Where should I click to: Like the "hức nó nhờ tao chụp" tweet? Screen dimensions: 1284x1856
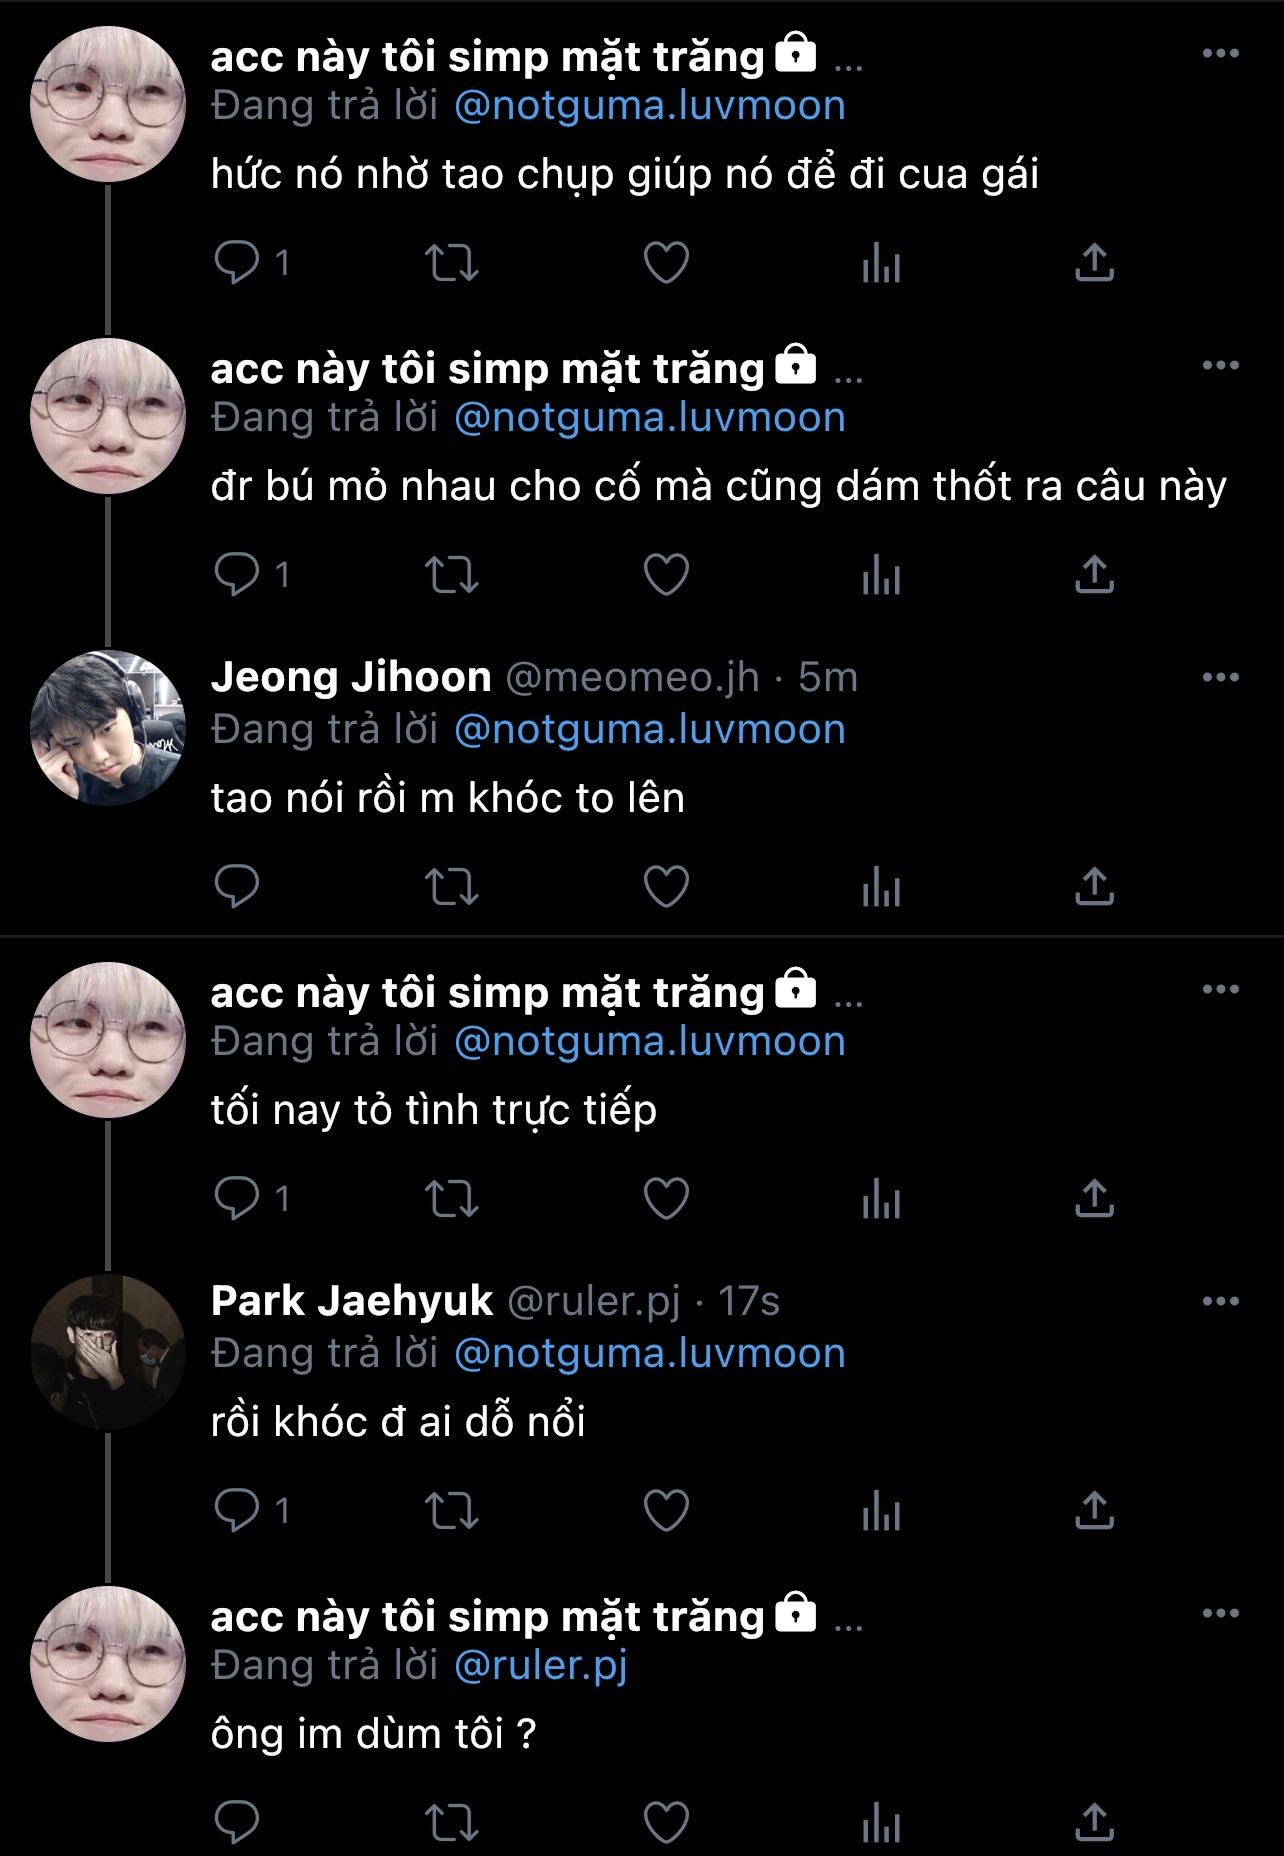(666, 263)
